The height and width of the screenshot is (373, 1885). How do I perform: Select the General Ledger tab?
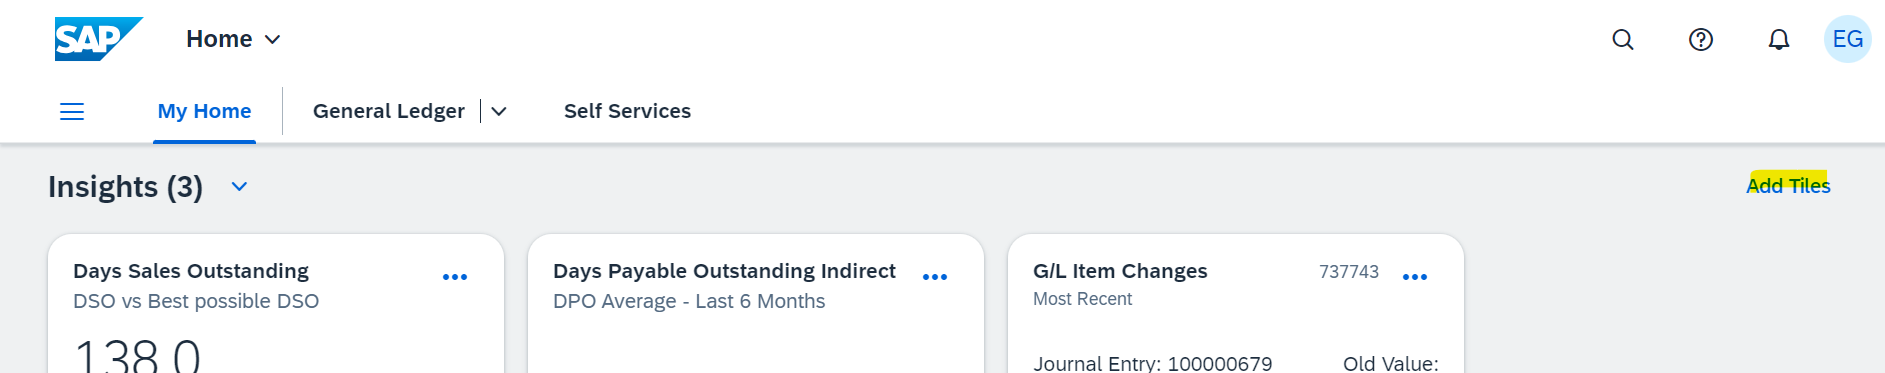tap(389, 111)
